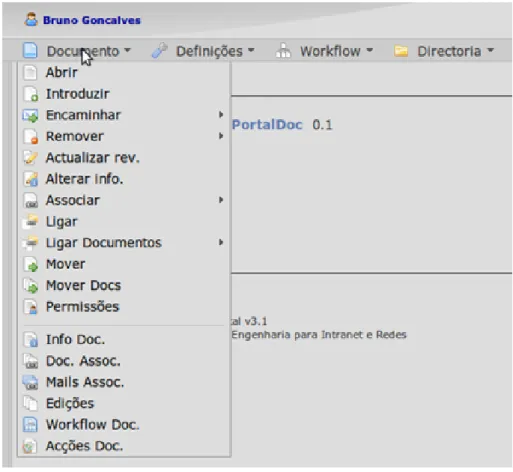This screenshot has width=513, height=472.
Task: Select the Mover Docs menu entry
Action: [124, 286]
